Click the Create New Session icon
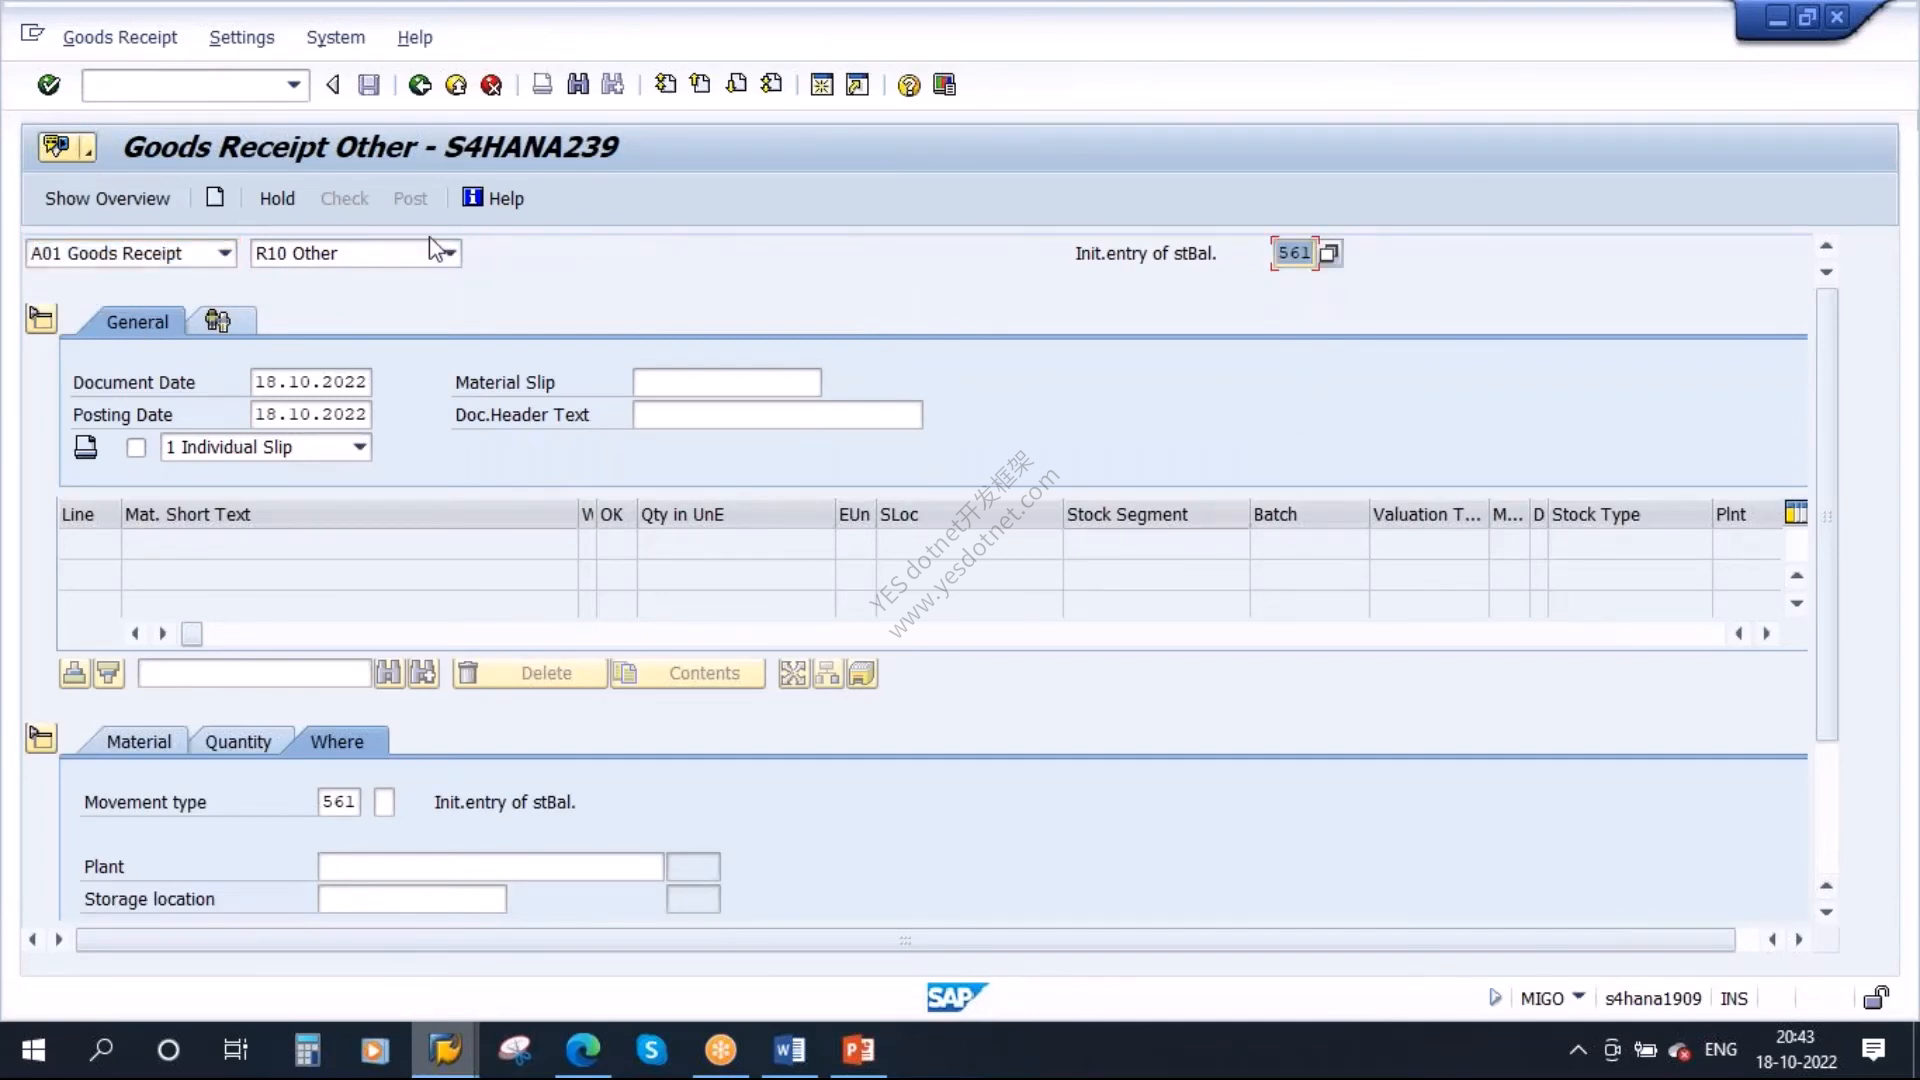Viewport: 1920px width, 1080px height. pyautogui.click(x=822, y=85)
